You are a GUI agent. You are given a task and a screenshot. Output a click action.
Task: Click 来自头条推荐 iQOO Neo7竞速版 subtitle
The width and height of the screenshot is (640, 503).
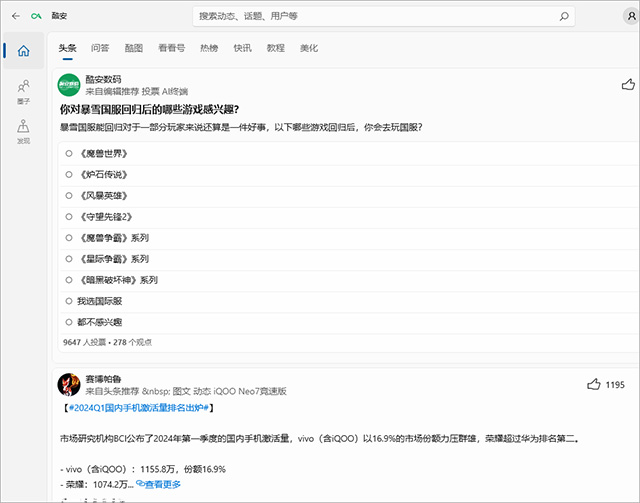pos(186,391)
